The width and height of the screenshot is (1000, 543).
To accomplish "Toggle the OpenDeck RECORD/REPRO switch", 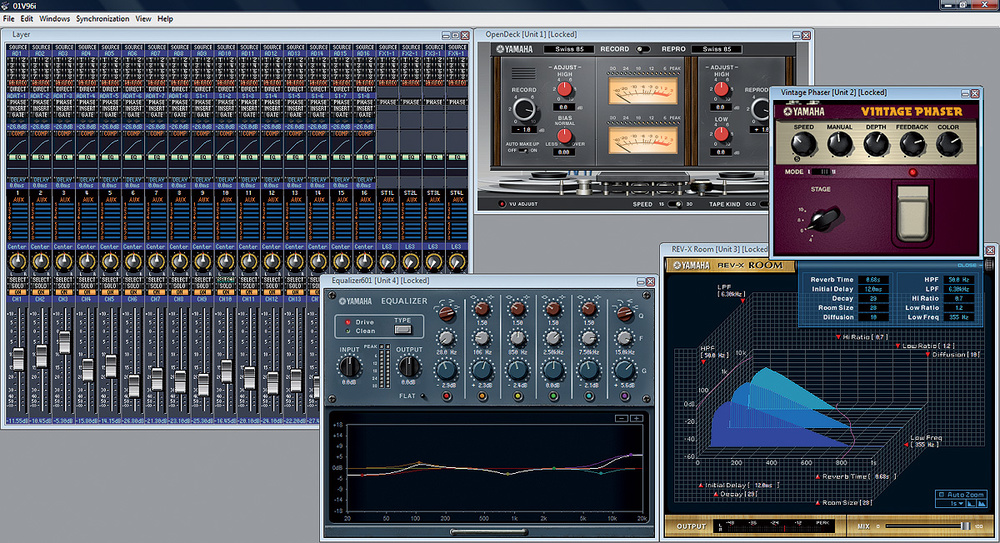I will (642, 48).
